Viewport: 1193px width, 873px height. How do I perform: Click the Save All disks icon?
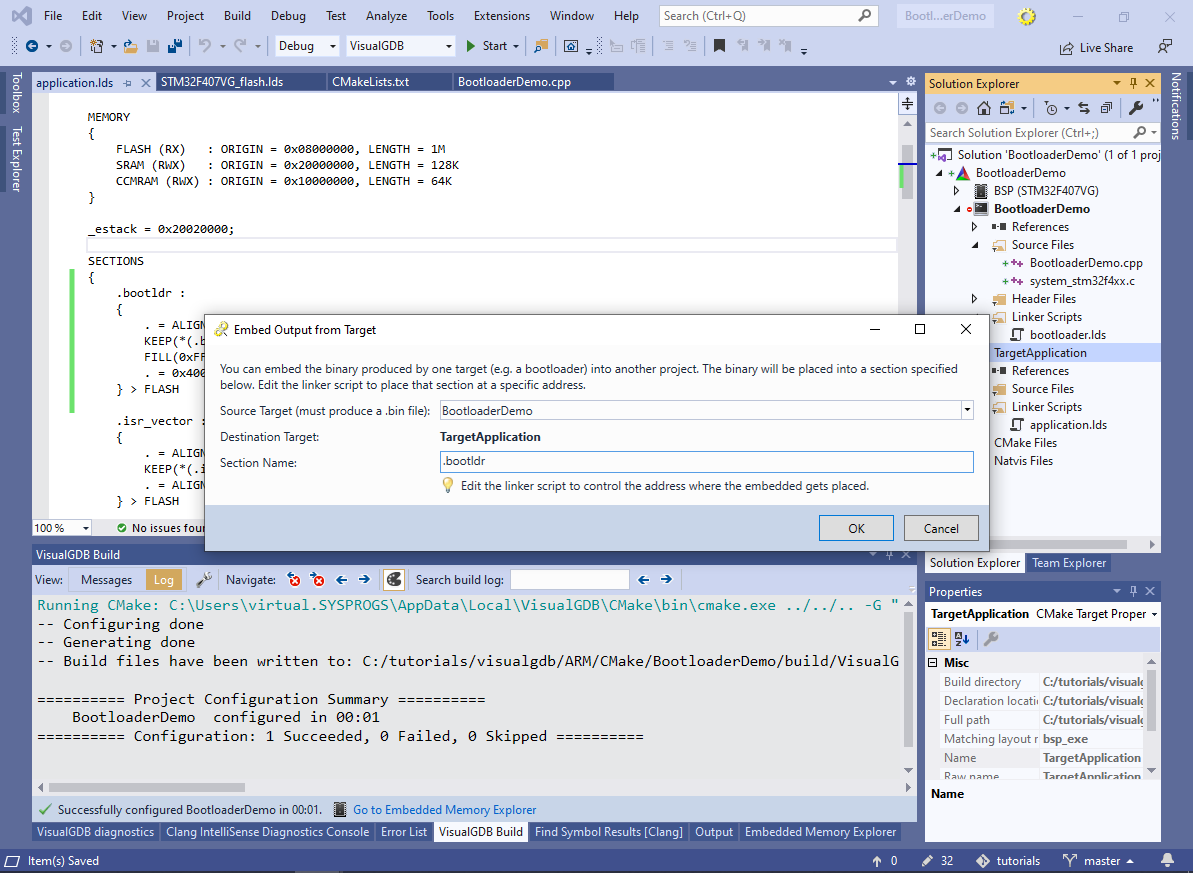[x=175, y=46]
